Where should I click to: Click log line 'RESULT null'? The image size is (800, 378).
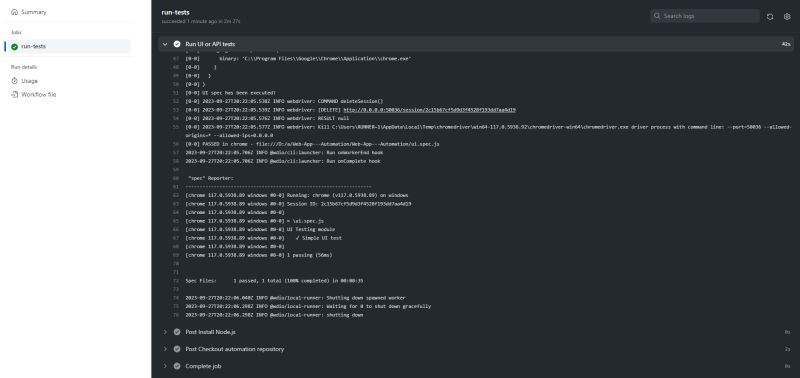coord(267,118)
